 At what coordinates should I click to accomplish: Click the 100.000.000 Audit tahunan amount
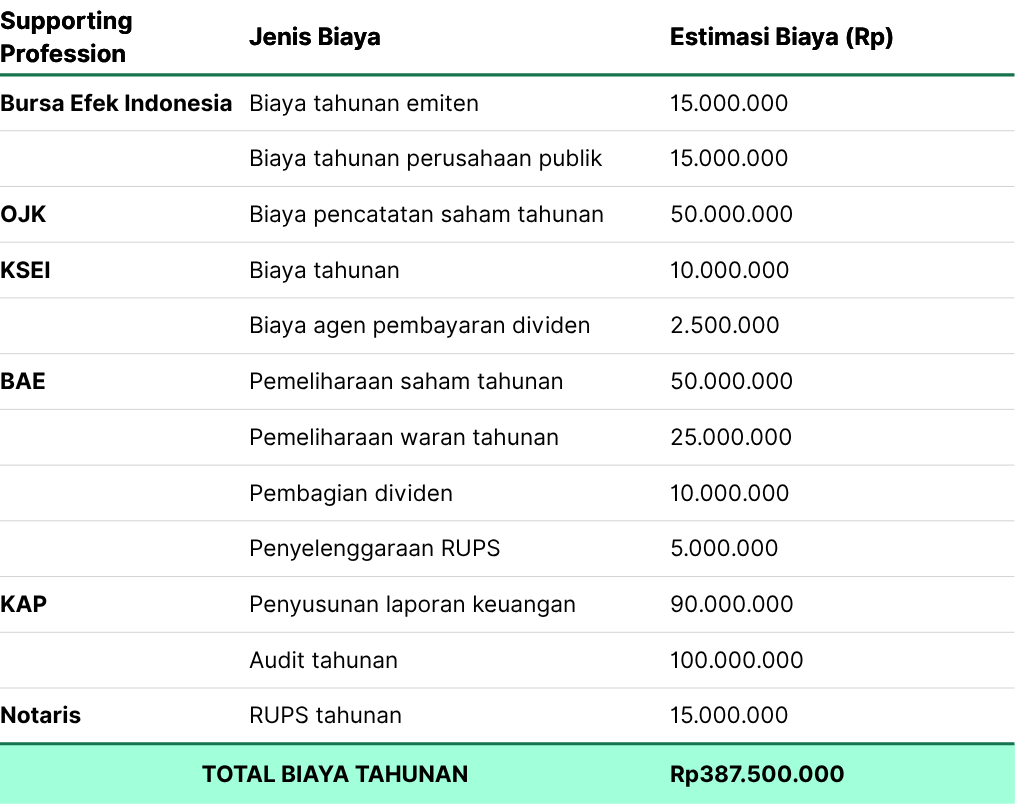point(737,660)
